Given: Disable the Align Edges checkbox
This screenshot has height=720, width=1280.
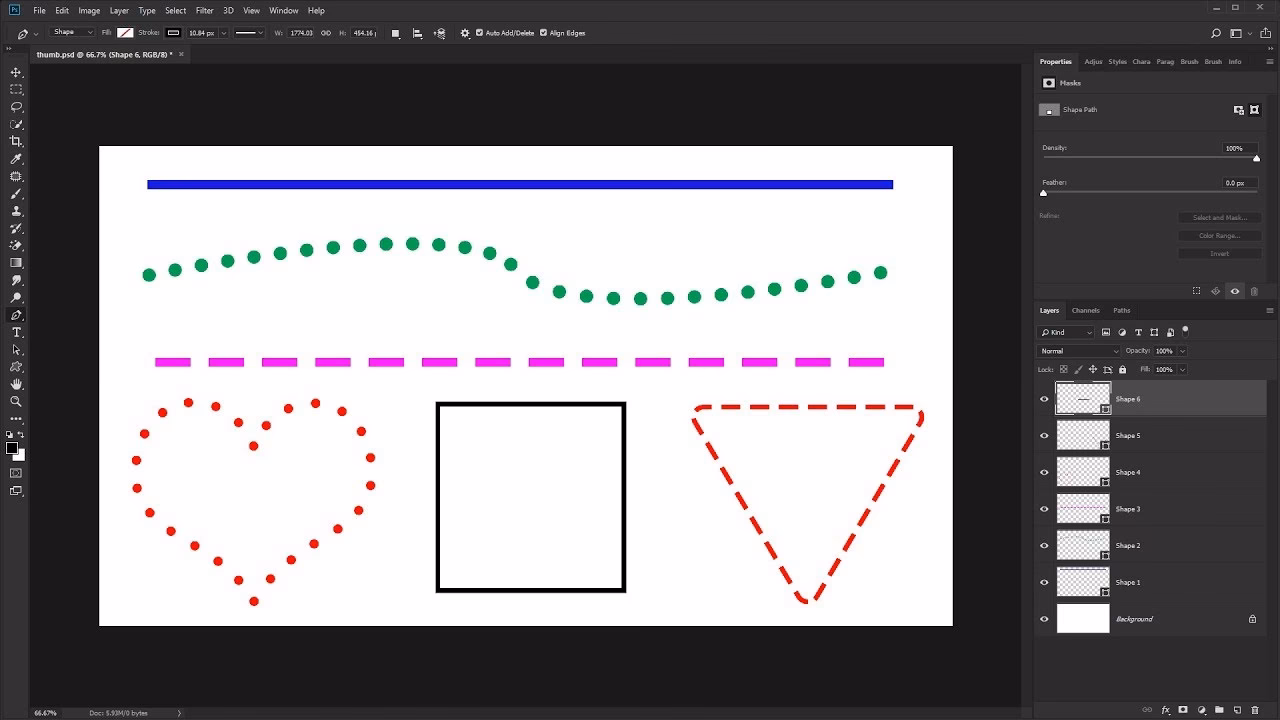Looking at the screenshot, I should (x=542, y=32).
